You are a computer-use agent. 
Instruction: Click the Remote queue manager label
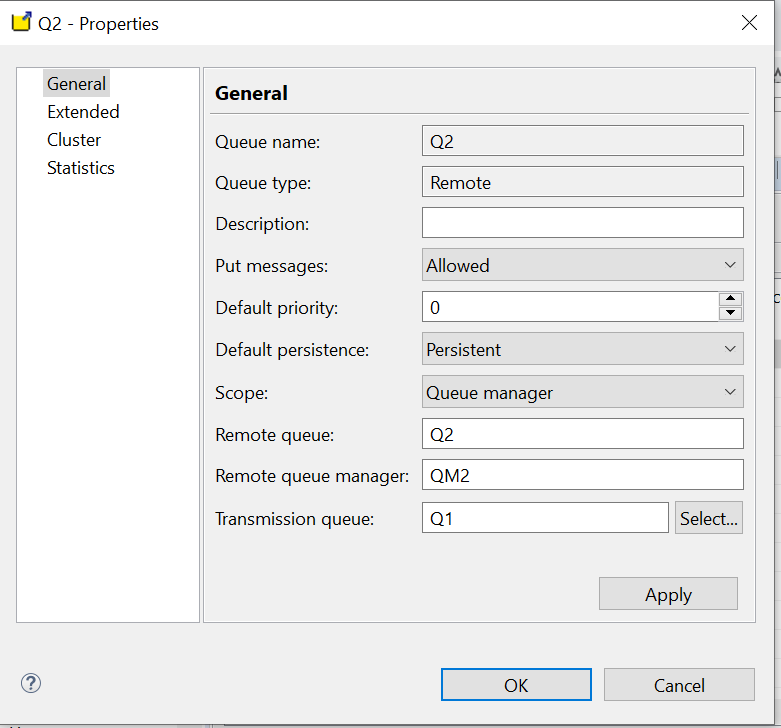pyautogui.click(x=312, y=476)
